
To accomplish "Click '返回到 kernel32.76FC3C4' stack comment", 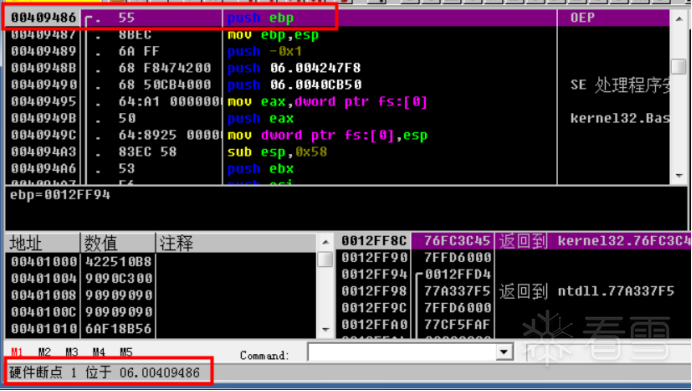I will coord(594,241).
